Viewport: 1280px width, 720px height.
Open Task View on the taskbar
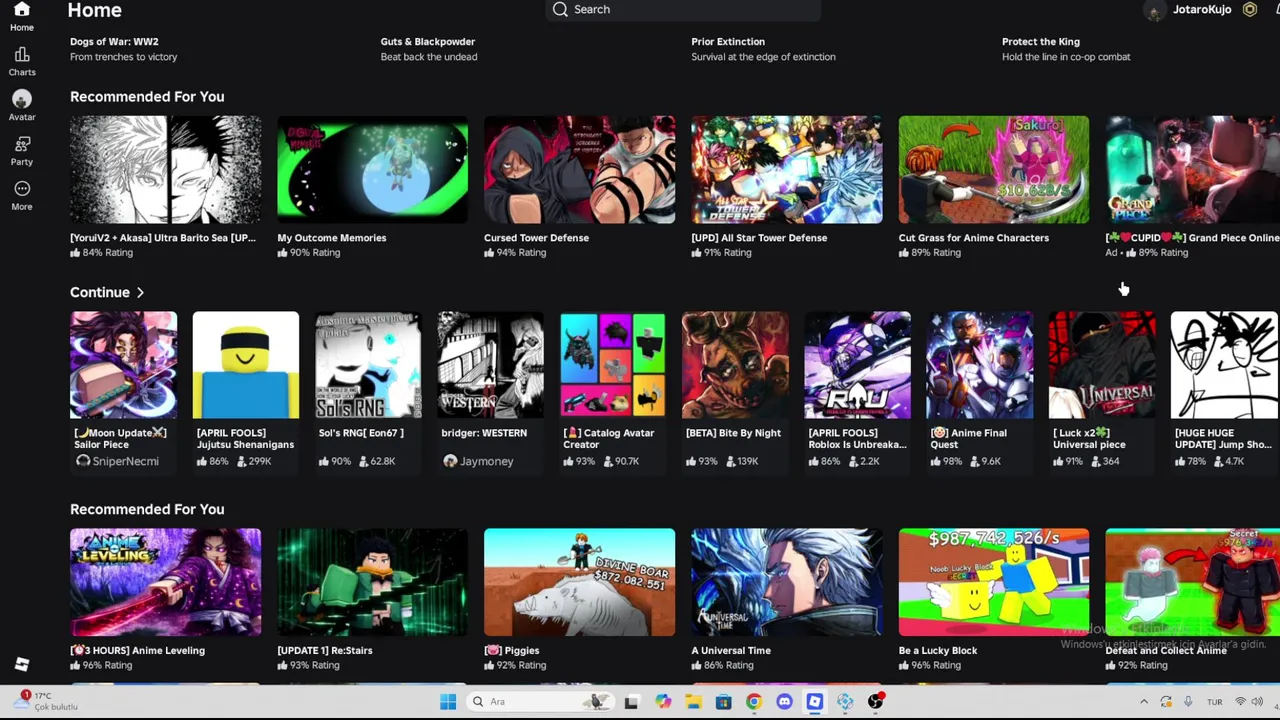pyautogui.click(x=631, y=702)
